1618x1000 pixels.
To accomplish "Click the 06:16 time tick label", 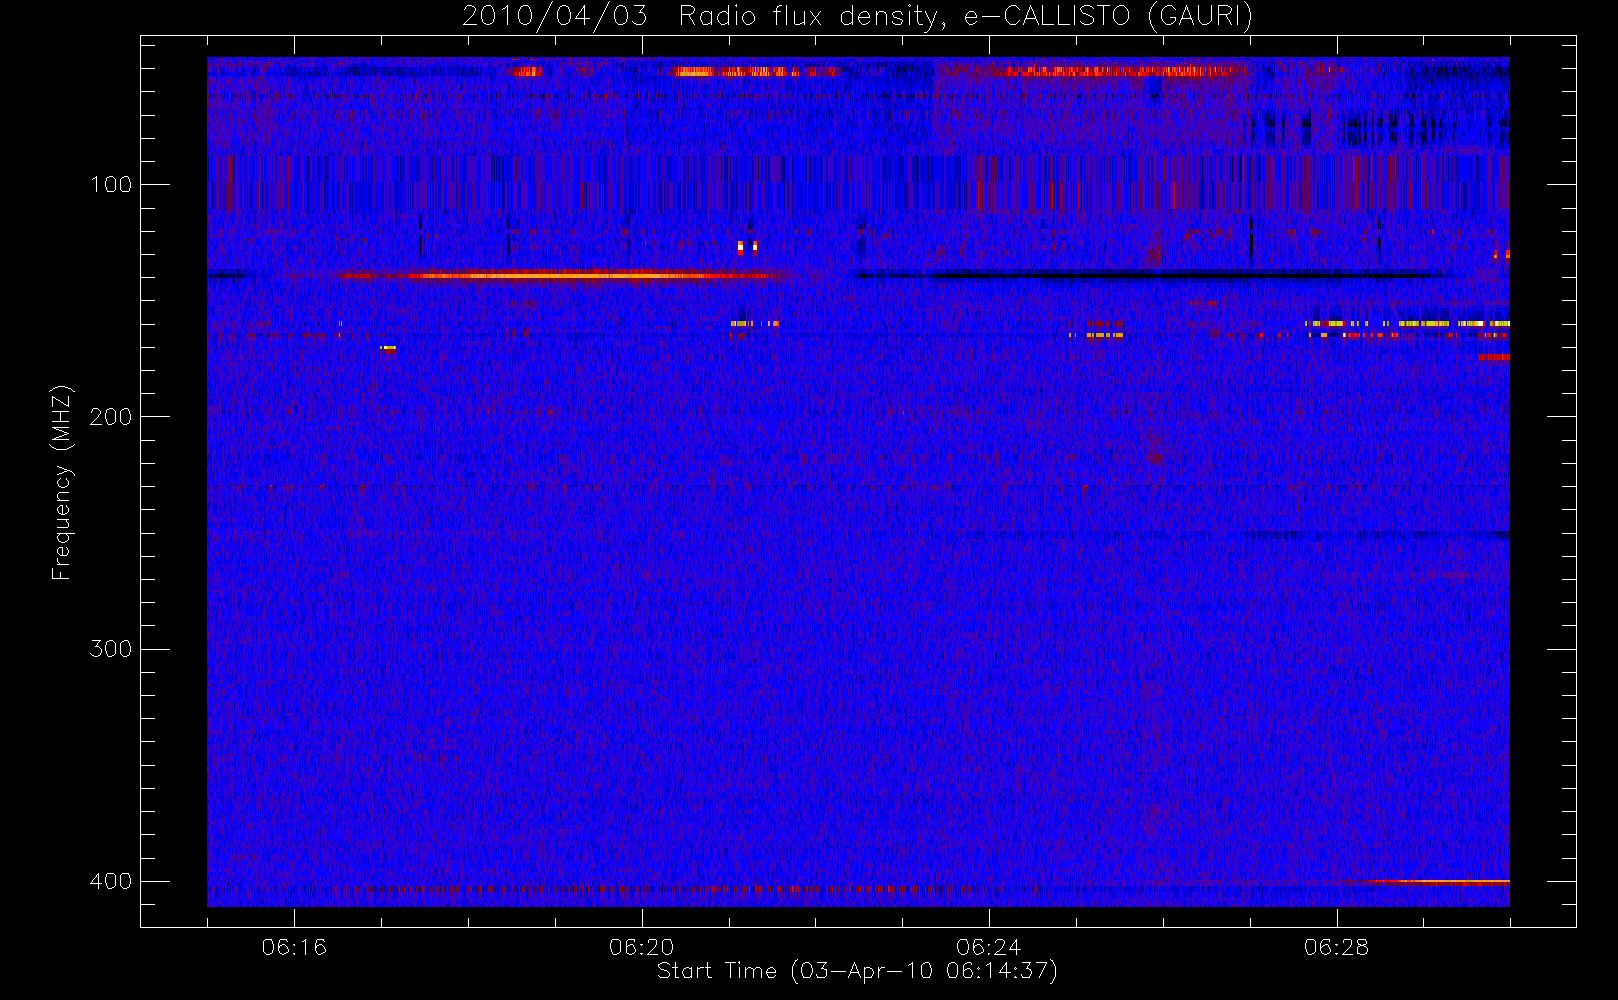I will click(x=294, y=947).
